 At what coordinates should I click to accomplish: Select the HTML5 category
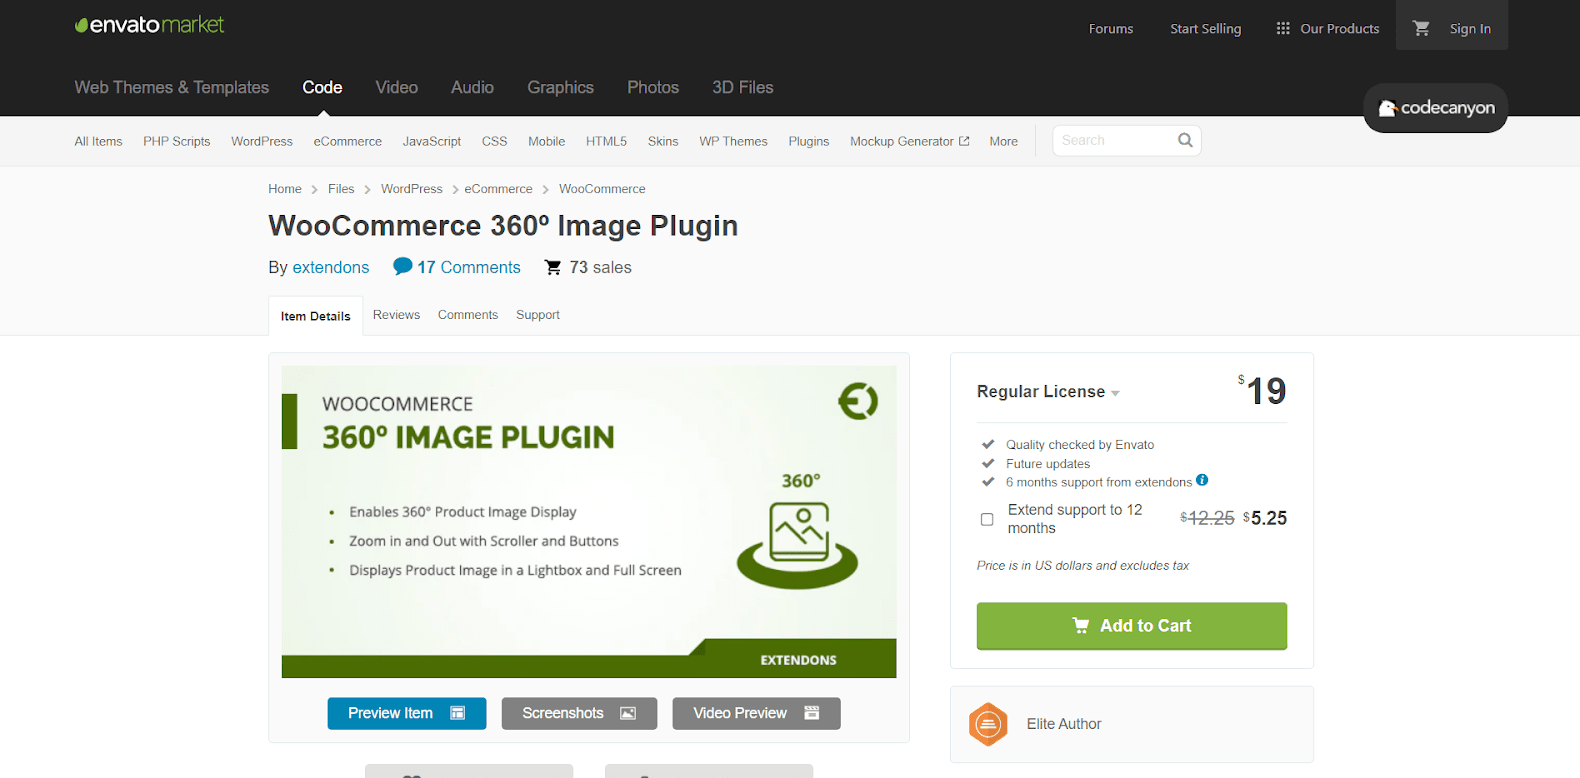tap(606, 141)
